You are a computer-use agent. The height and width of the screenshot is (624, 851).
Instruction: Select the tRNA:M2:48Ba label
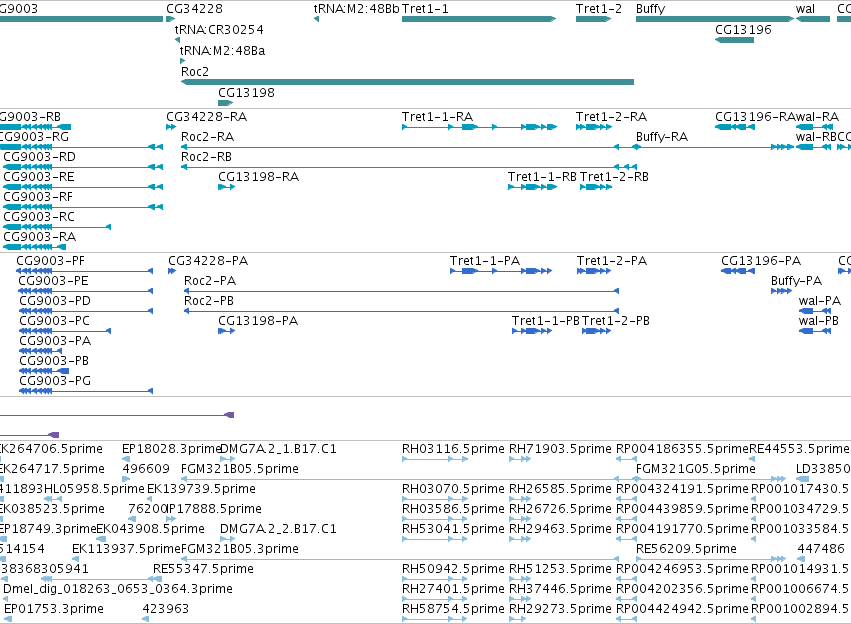pos(223,51)
